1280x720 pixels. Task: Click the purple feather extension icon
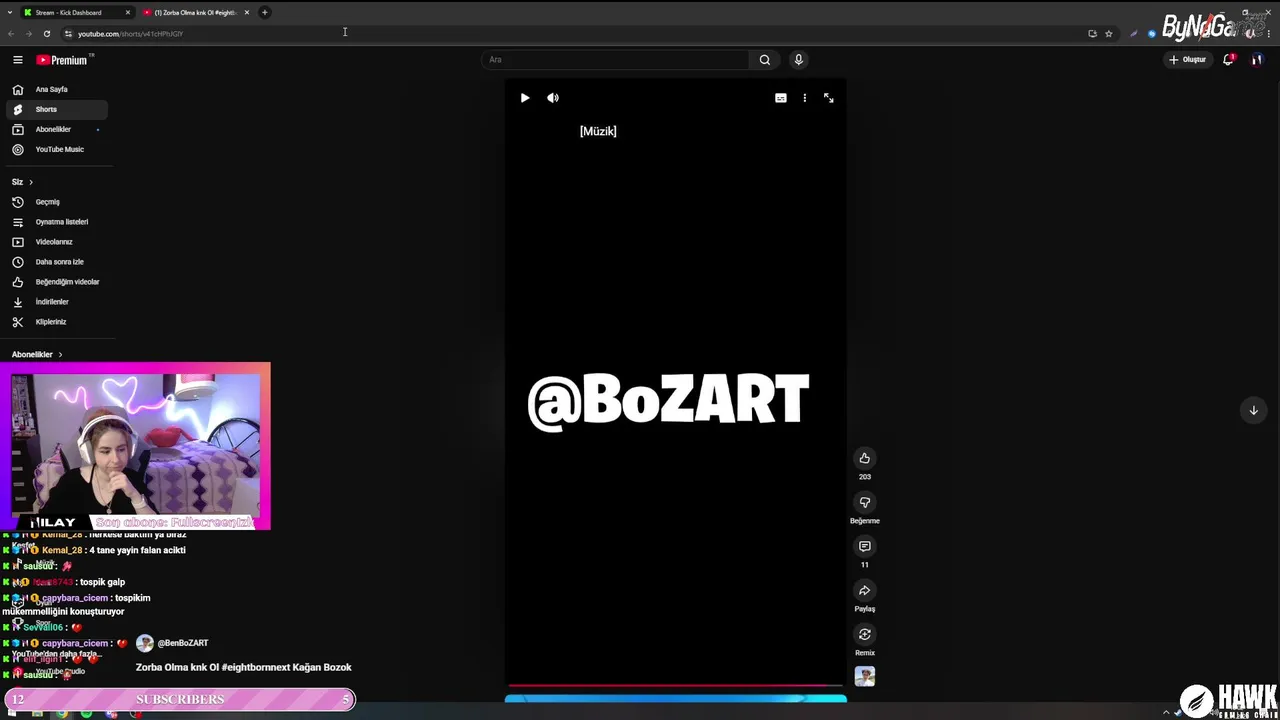1134,34
